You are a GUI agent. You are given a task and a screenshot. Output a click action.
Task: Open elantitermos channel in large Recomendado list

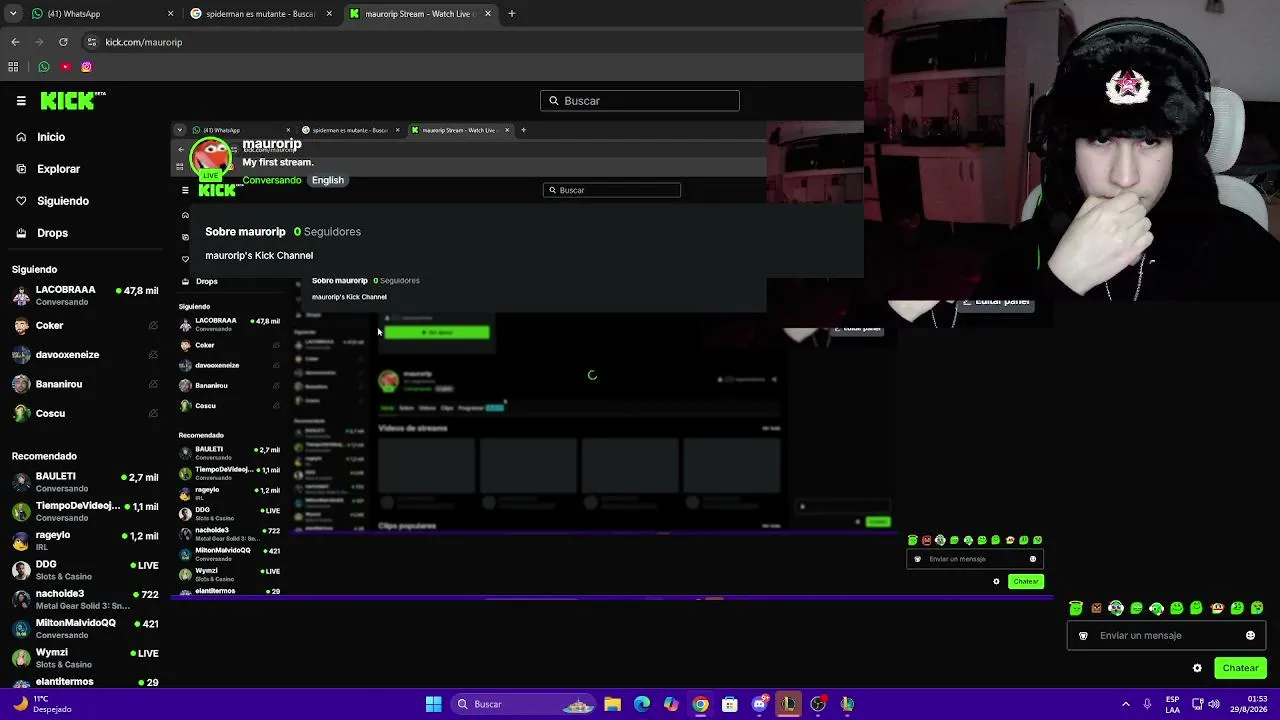click(x=85, y=682)
